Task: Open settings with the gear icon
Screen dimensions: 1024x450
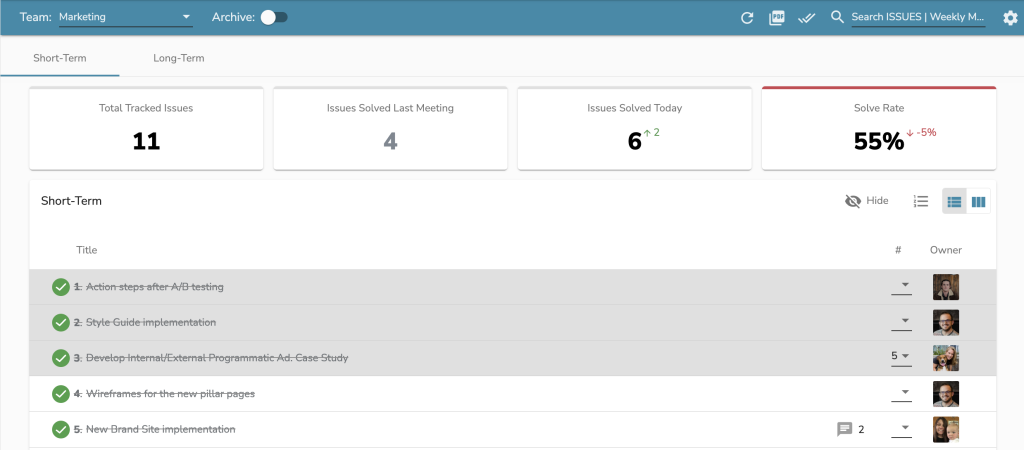Action: point(1009,18)
